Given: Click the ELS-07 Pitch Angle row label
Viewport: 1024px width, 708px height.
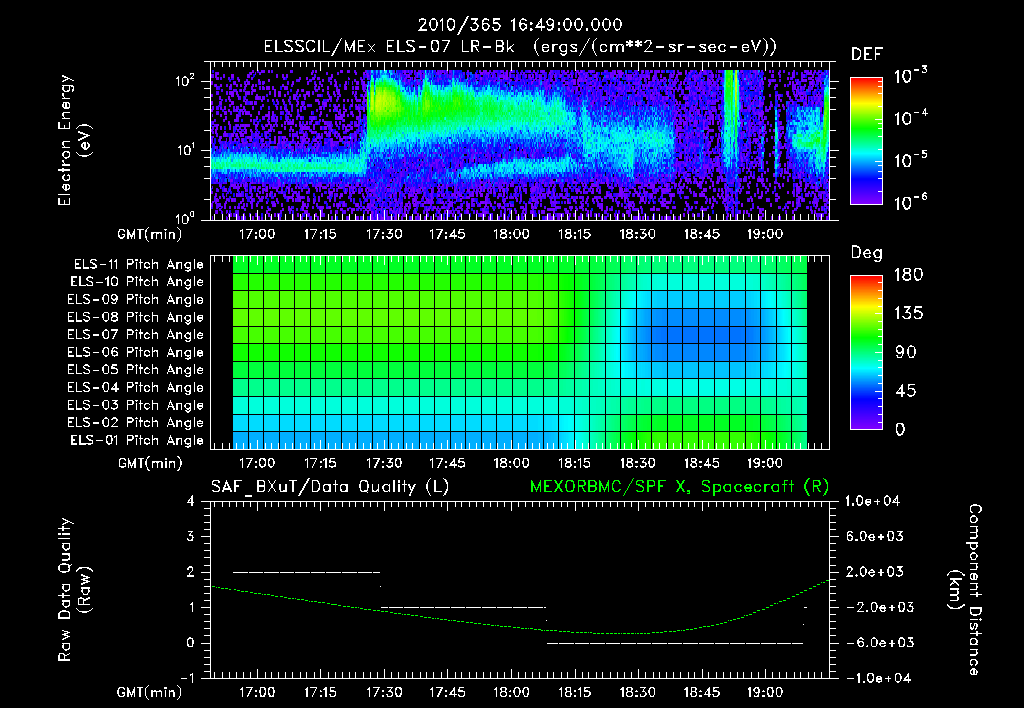Looking at the screenshot, I should pos(136,335).
